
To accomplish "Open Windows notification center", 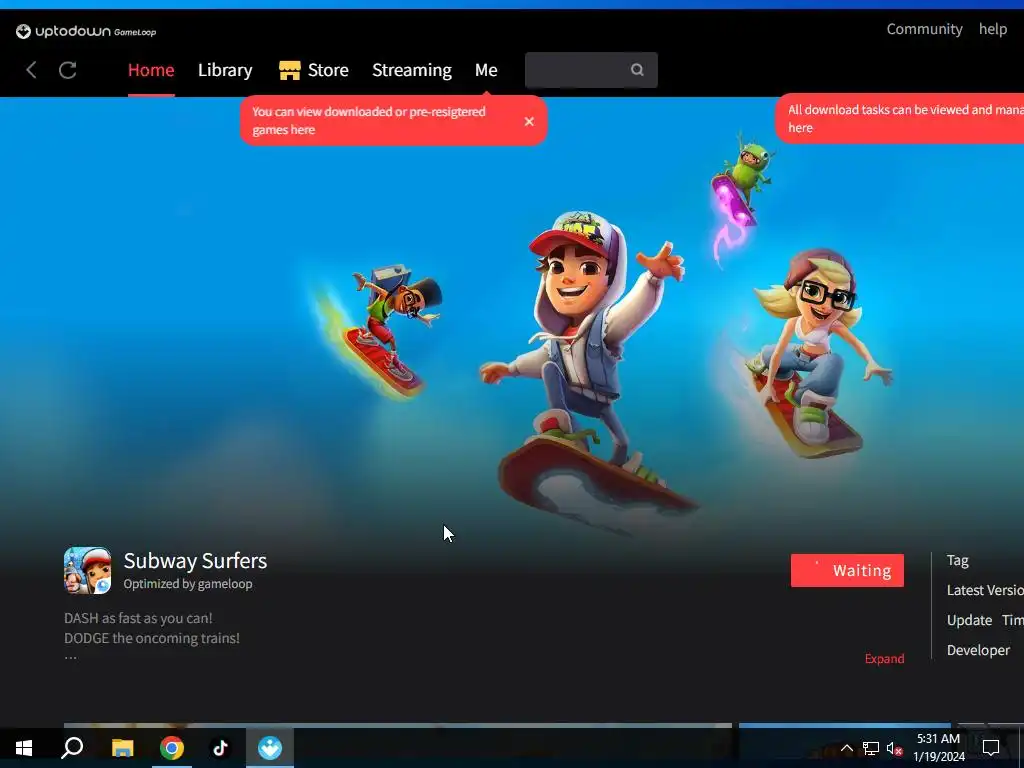I will click(x=991, y=748).
